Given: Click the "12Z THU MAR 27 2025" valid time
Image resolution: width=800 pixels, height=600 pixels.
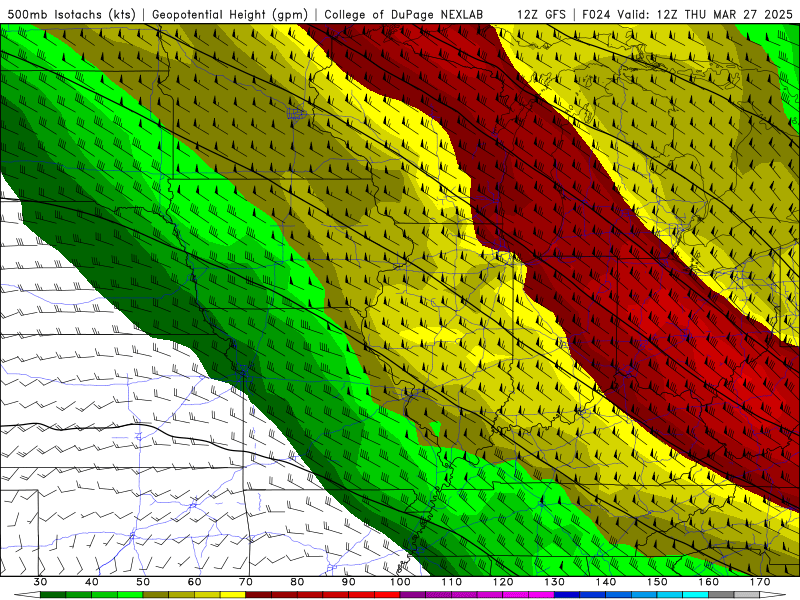Looking at the screenshot, I should (724, 14).
